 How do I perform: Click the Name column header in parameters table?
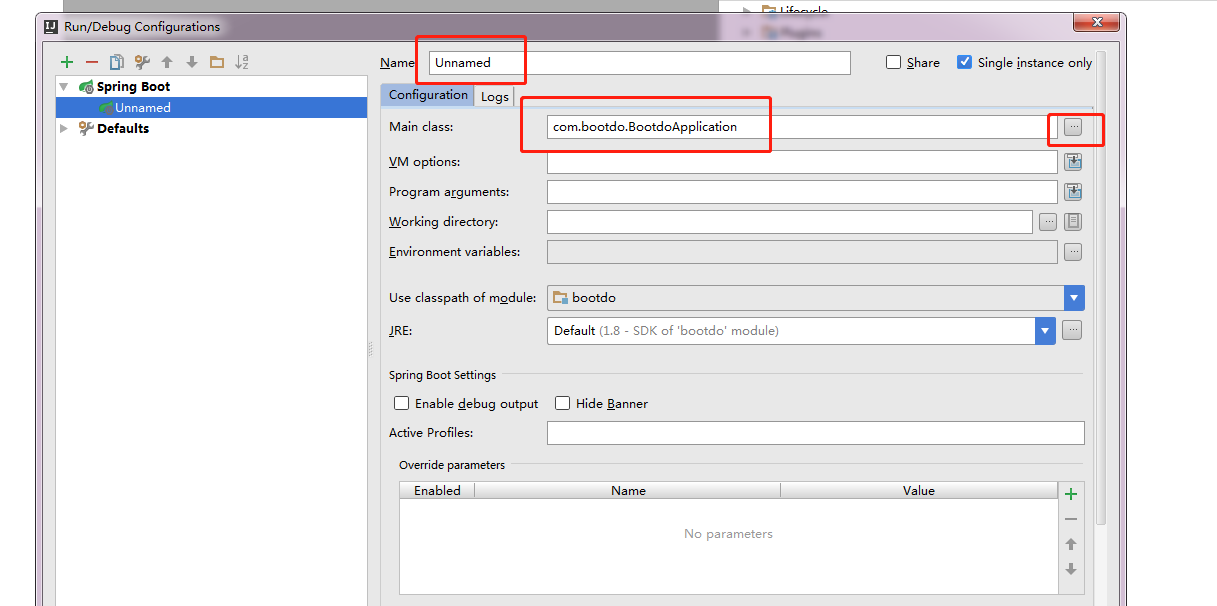(628, 490)
